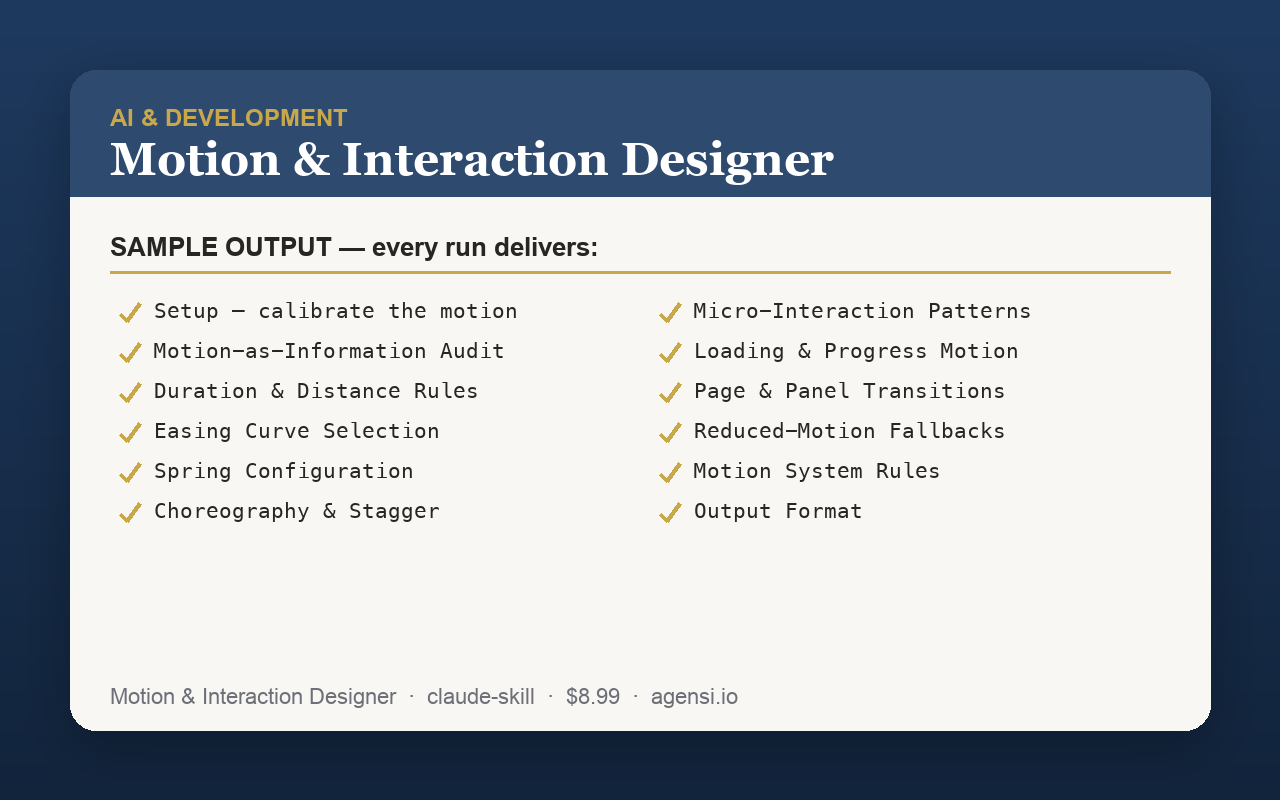1280x800 pixels.
Task: Click the checkmark beside Easing Curve Selection
Action: [130, 433]
